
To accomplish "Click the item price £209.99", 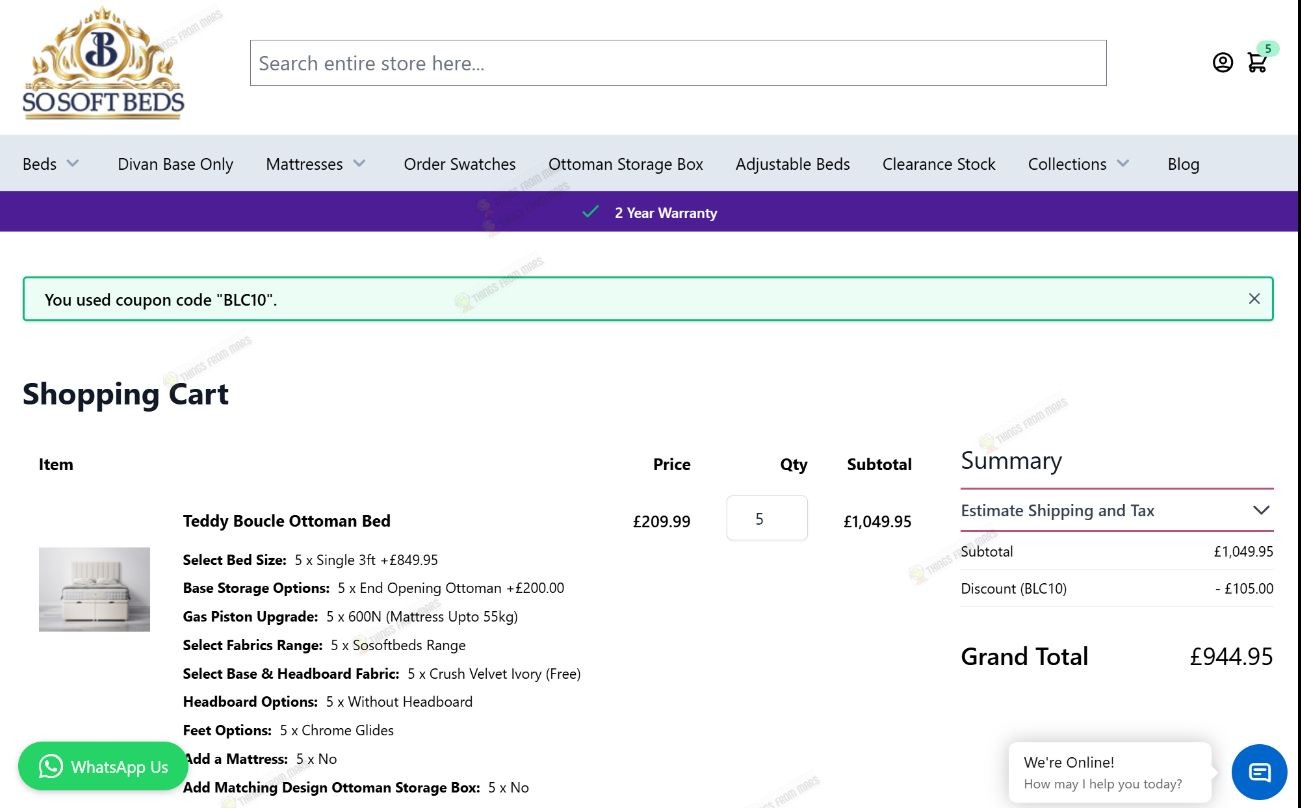I will coord(661,521).
